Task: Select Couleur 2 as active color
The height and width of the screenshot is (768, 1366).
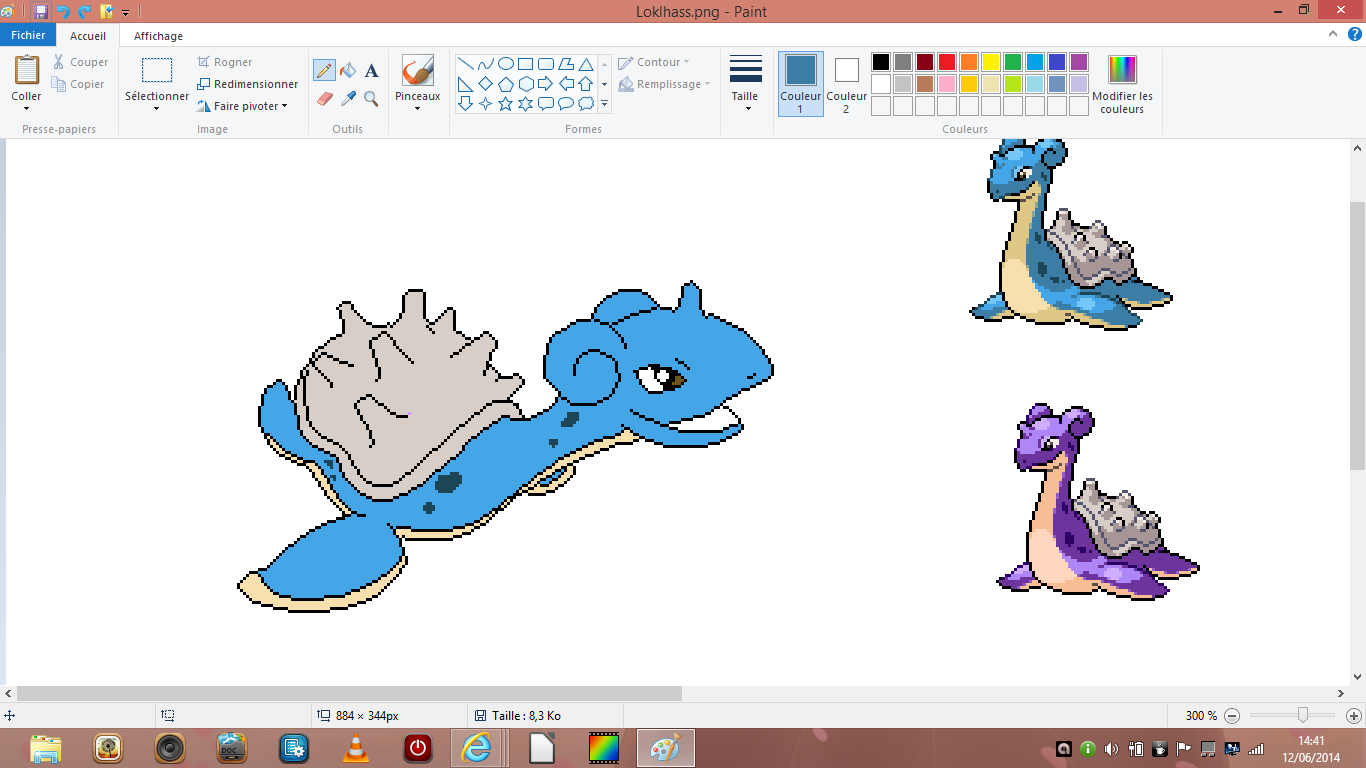Action: pos(846,84)
